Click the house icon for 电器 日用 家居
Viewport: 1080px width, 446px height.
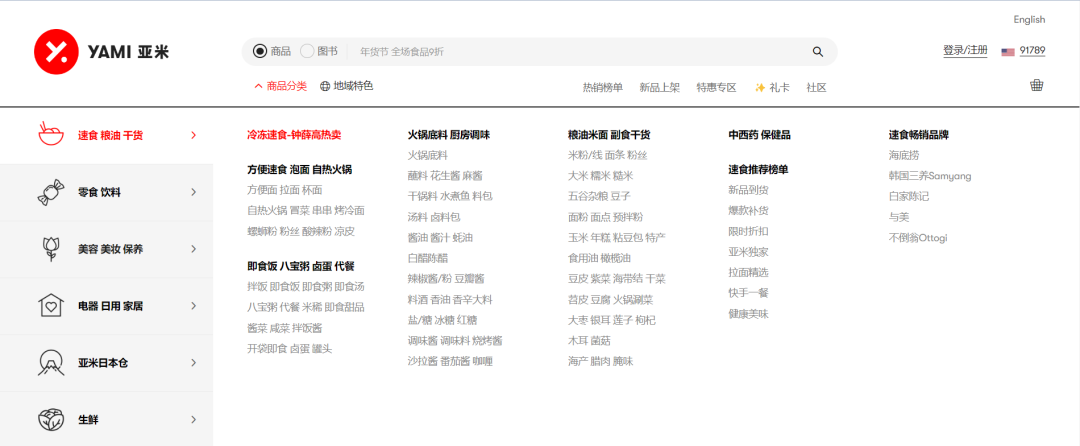point(50,306)
